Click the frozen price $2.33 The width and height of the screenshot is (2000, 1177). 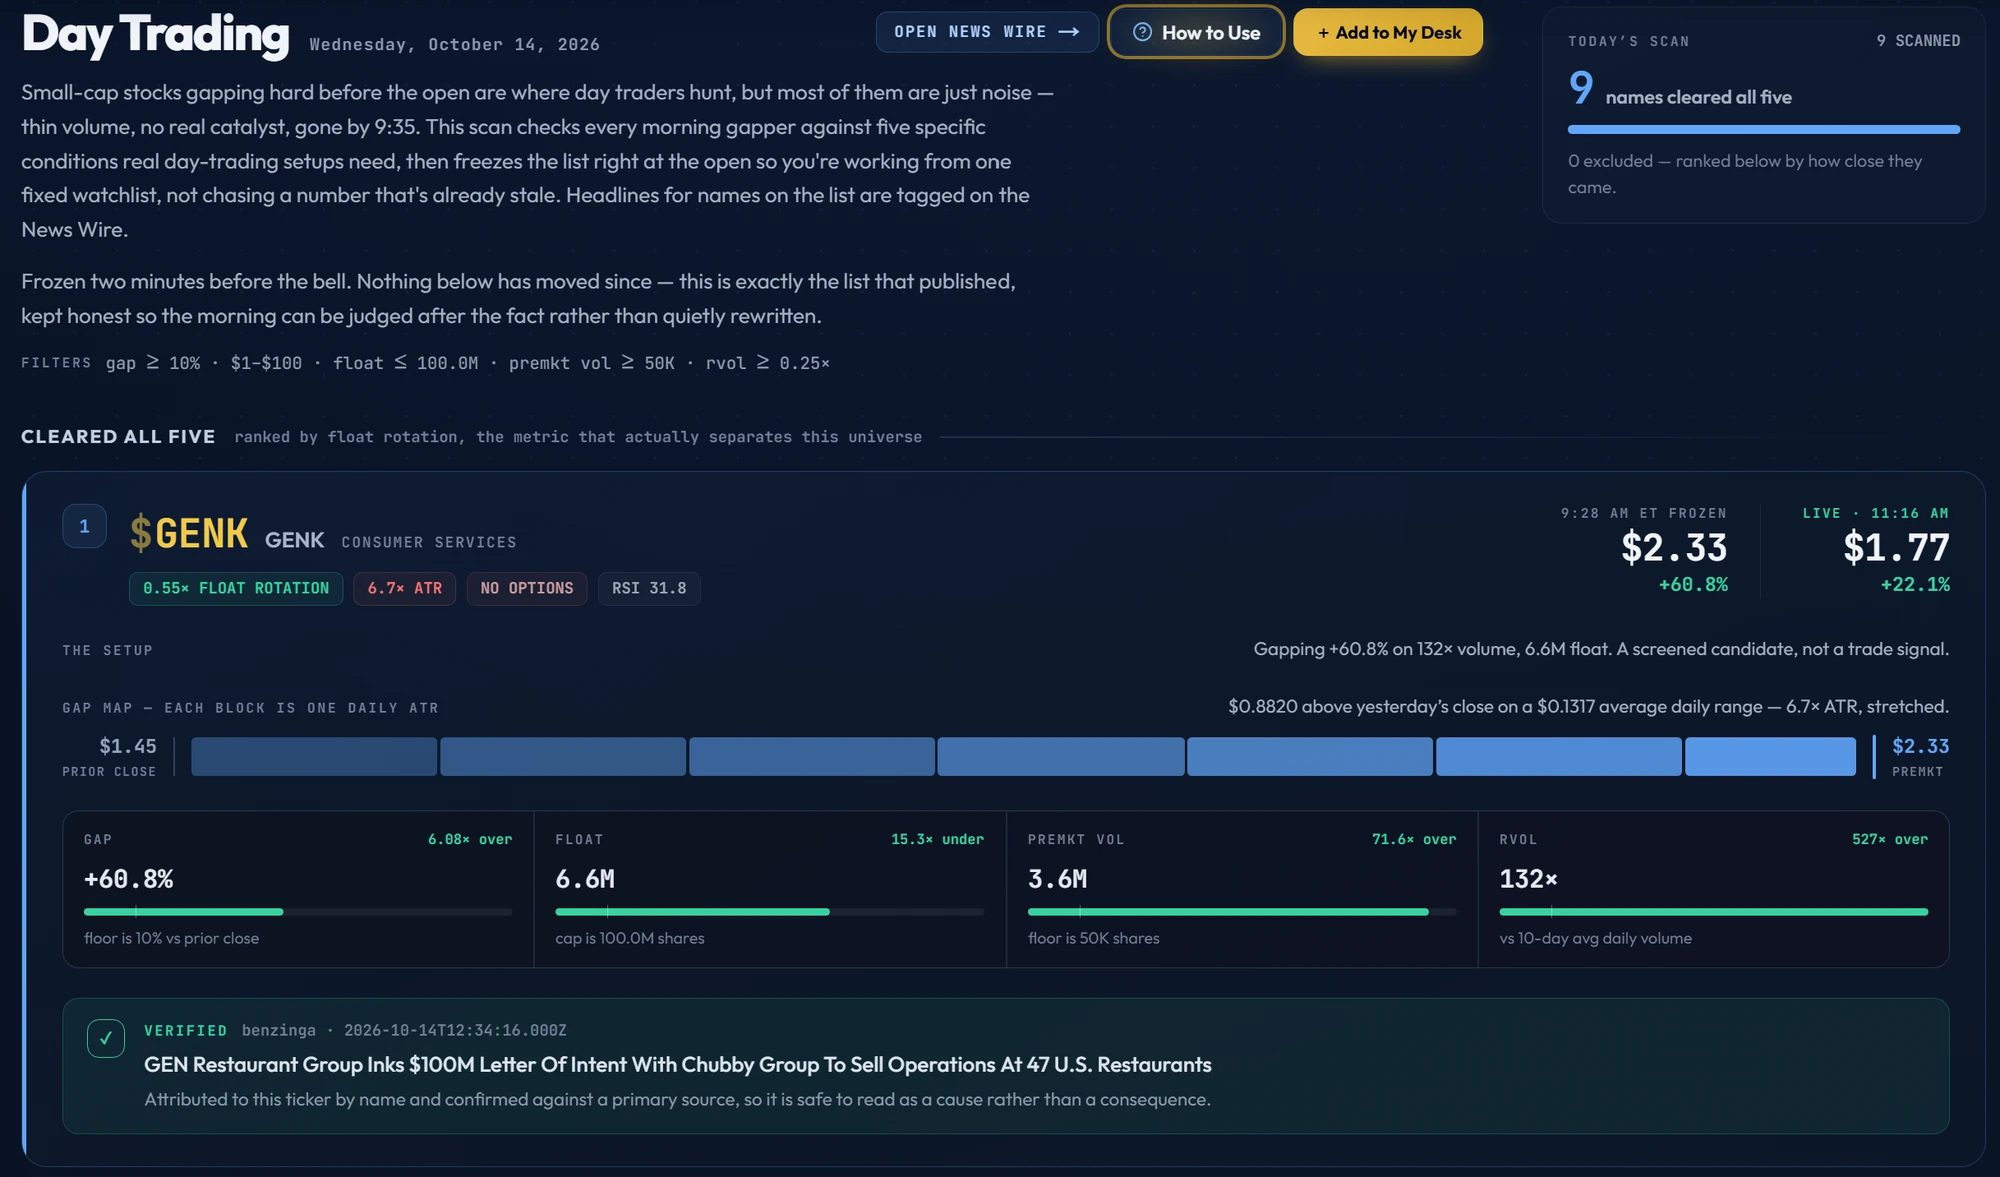(x=1674, y=547)
